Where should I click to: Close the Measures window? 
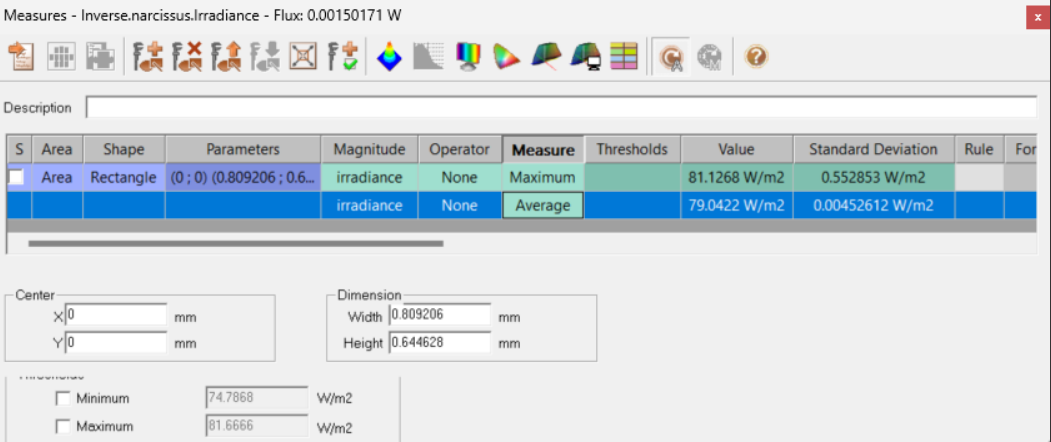1038,18
